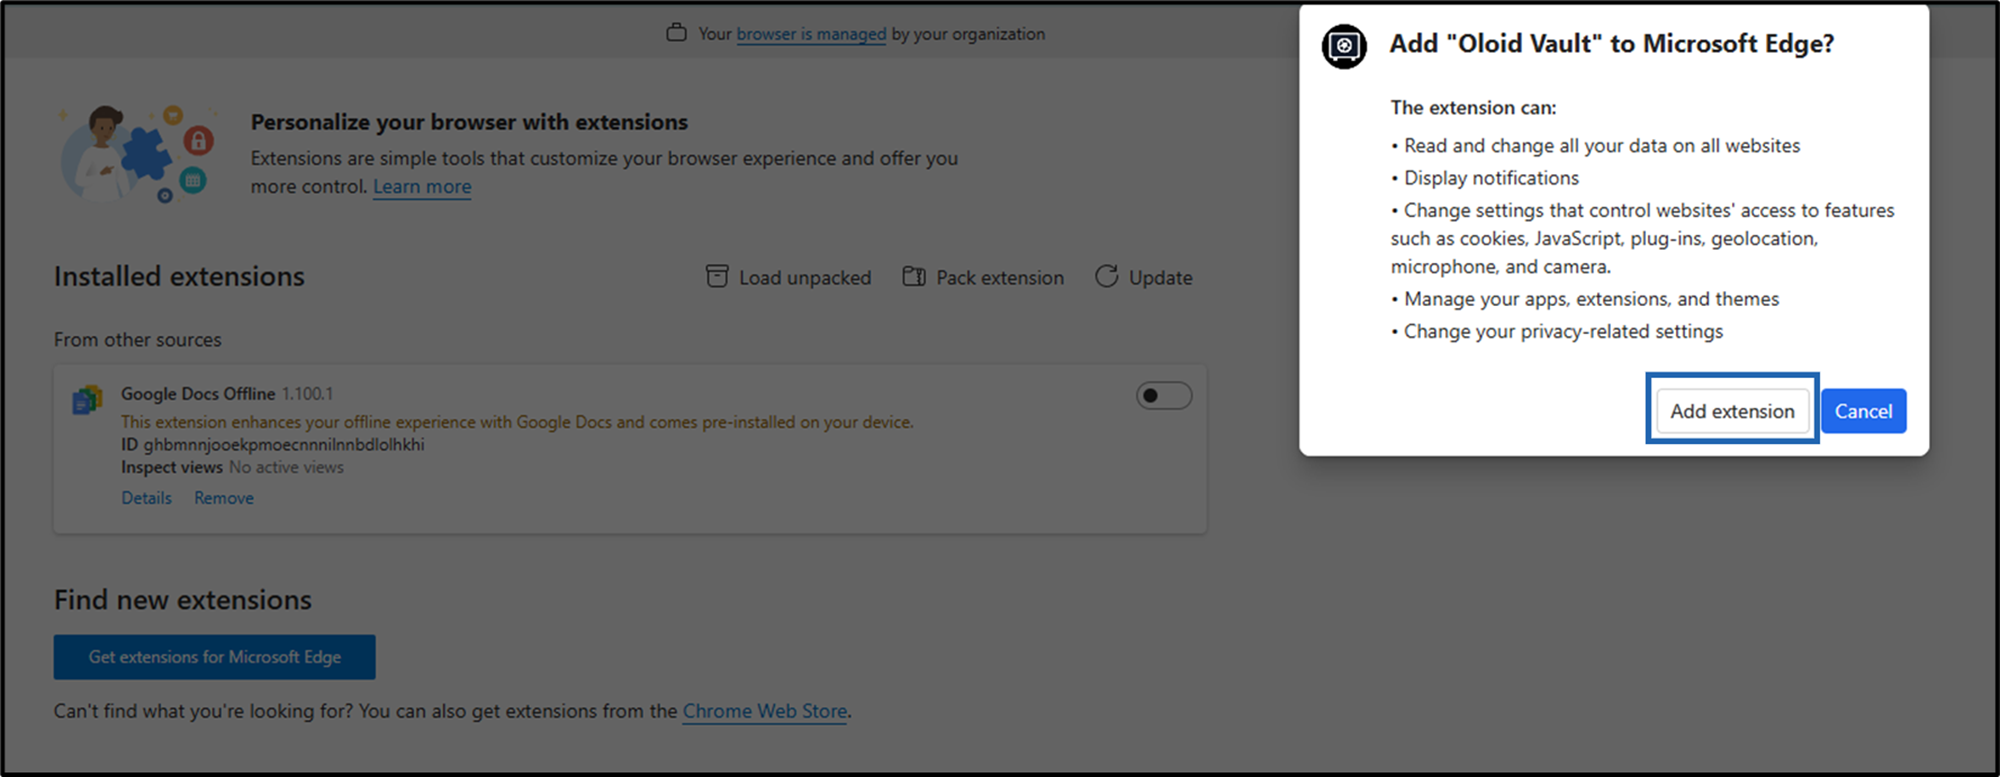Click the Installed extensions heading
This screenshot has width=2000, height=777.
tap(179, 277)
